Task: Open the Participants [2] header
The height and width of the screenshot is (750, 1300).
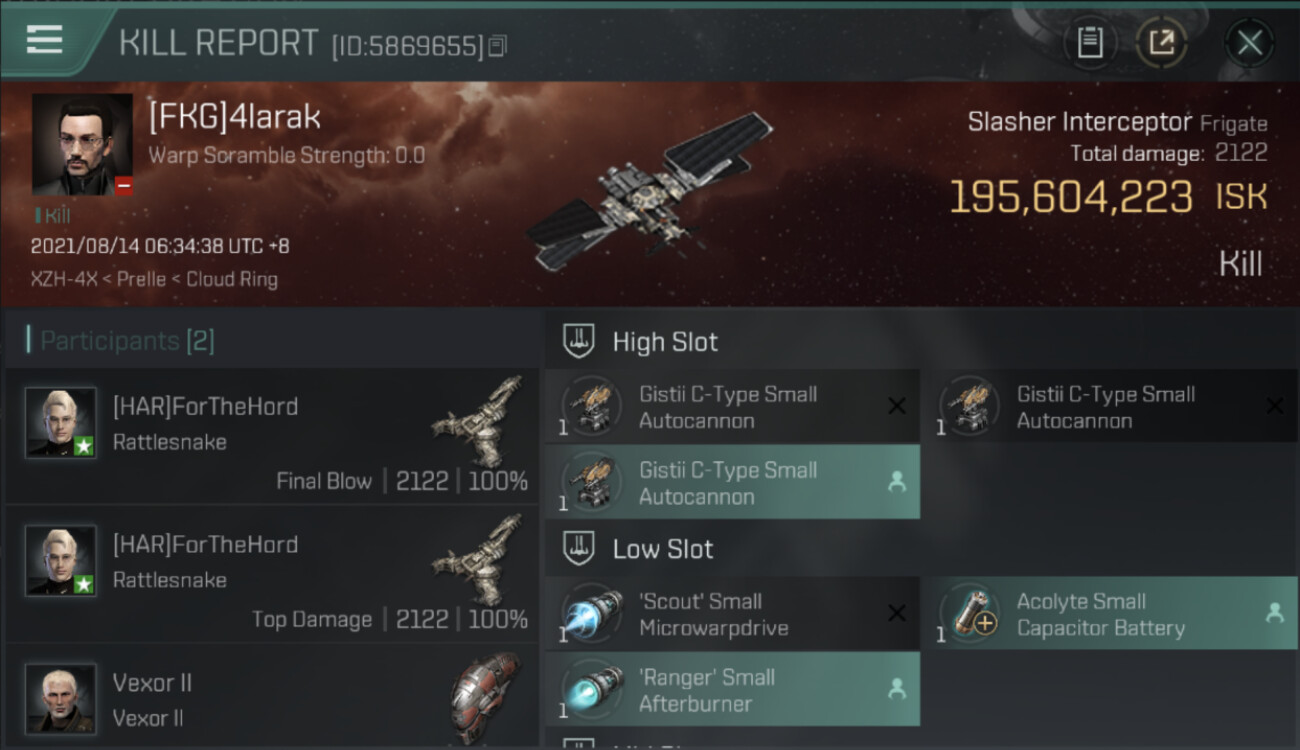Action: click(121, 341)
